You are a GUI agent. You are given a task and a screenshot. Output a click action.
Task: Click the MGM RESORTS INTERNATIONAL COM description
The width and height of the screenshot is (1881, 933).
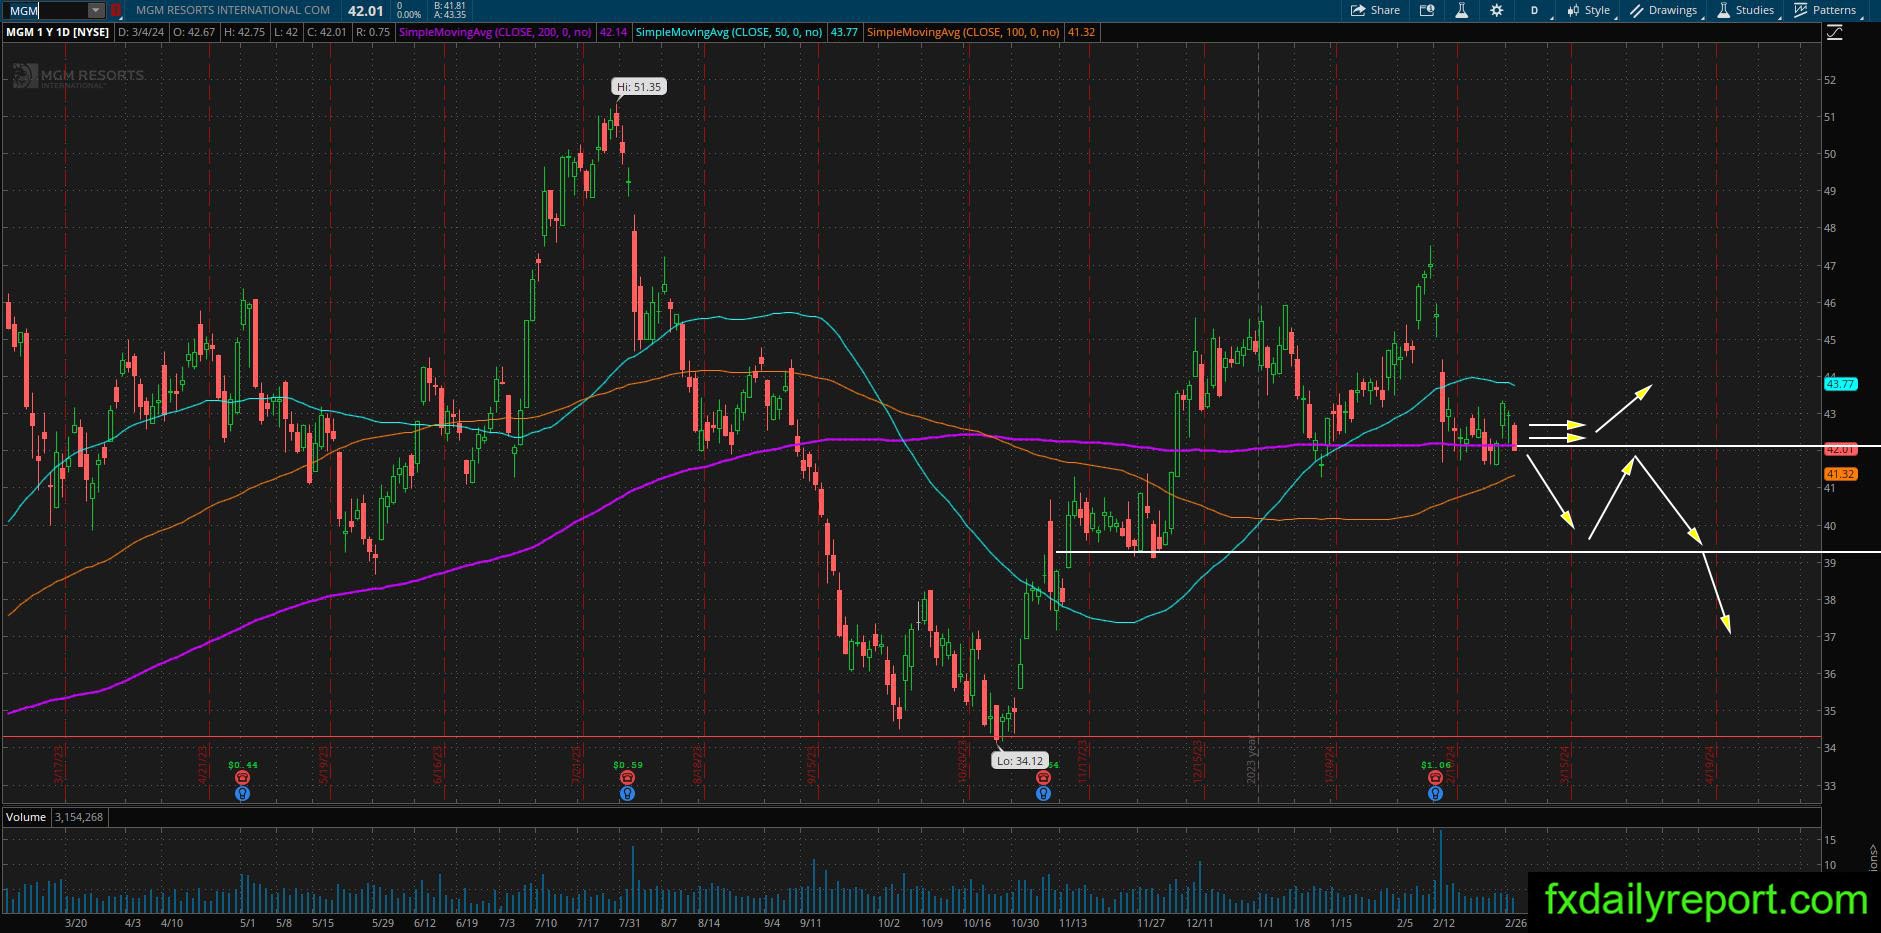233,10
